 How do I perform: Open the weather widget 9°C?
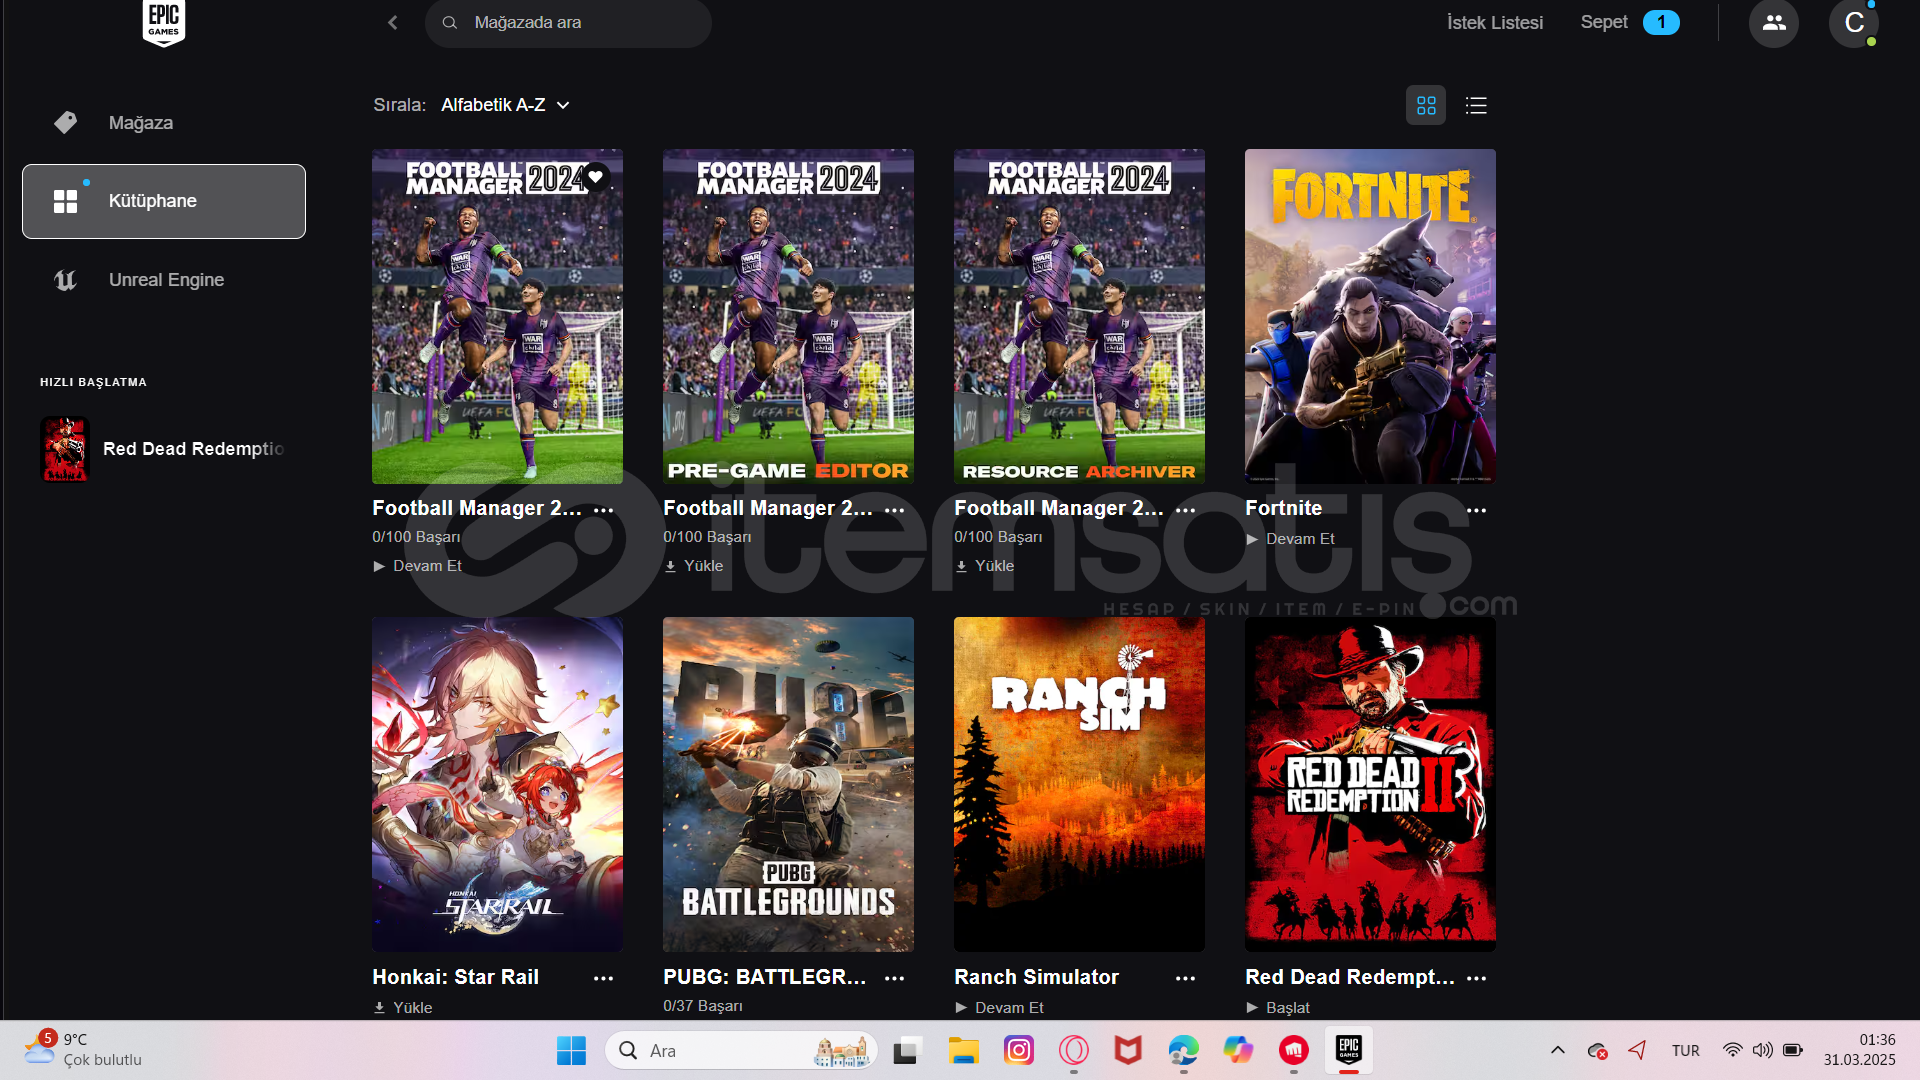click(84, 1050)
